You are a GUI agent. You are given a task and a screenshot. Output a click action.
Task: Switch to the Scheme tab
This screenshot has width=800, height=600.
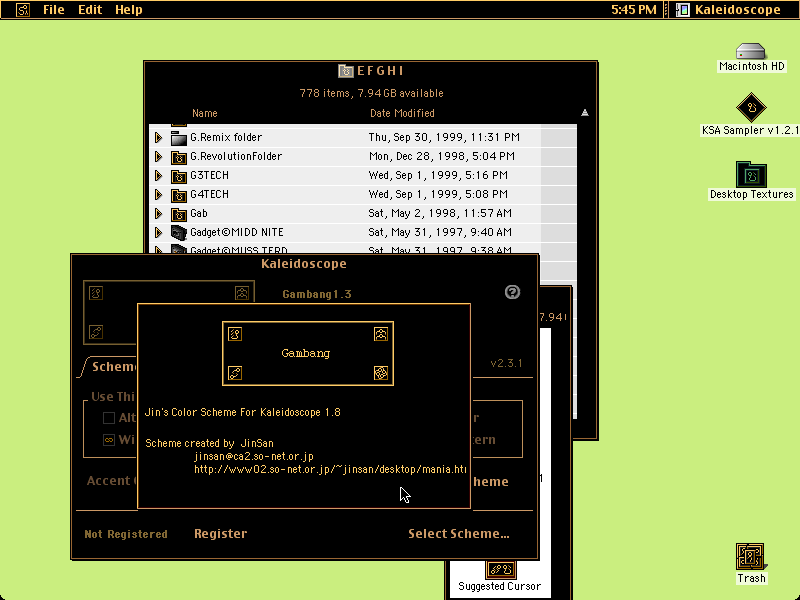click(x=113, y=367)
